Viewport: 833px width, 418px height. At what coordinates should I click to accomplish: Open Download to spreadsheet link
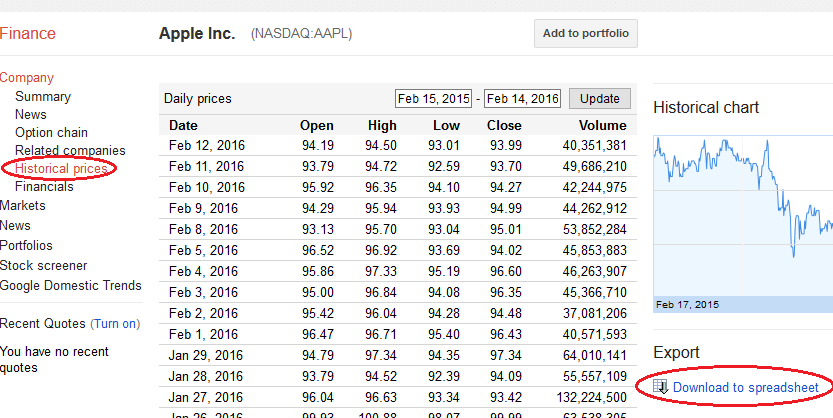click(x=746, y=387)
